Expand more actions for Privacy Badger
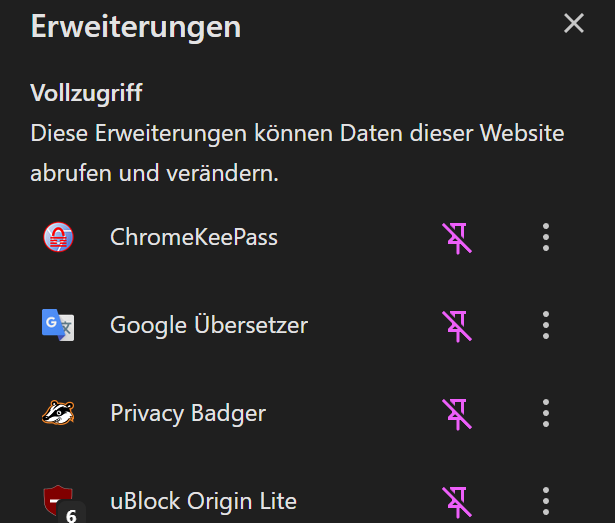Image resolution: width=615 pixels, height=523 pixels. coord(546,413)
